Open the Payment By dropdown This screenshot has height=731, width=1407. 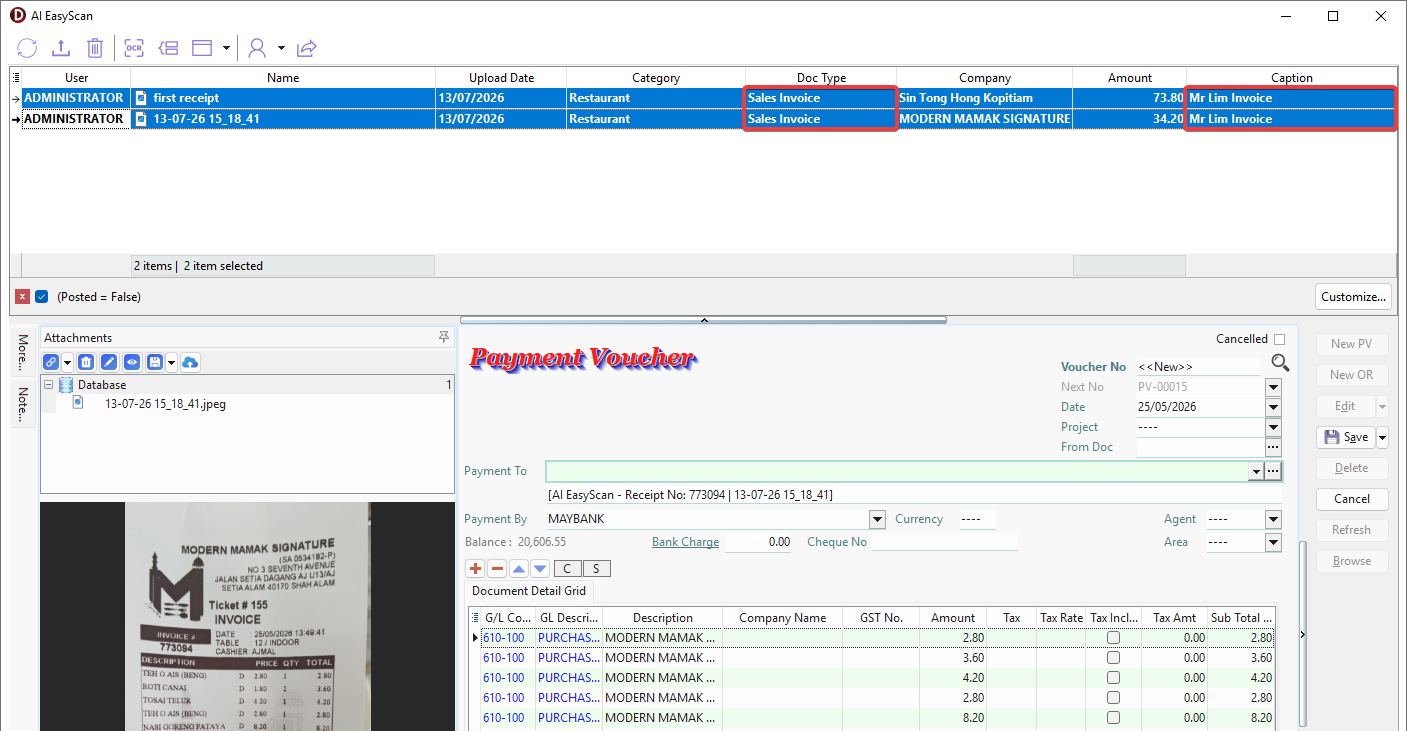877,519
